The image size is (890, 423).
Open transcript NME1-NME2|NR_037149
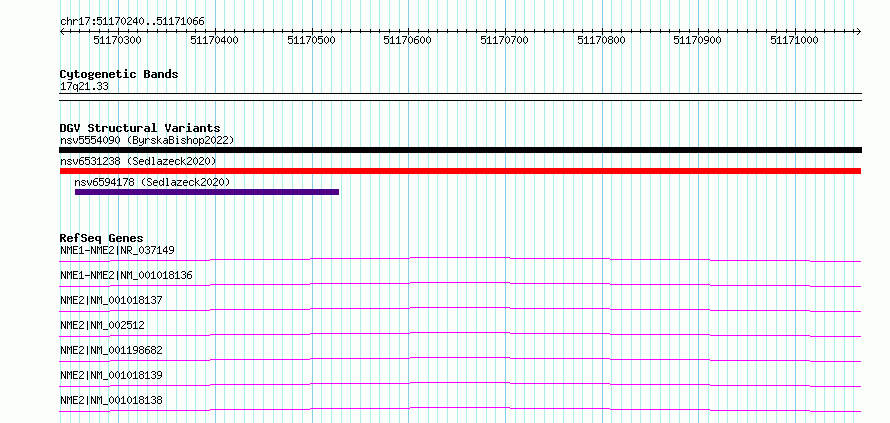point(117,250)
